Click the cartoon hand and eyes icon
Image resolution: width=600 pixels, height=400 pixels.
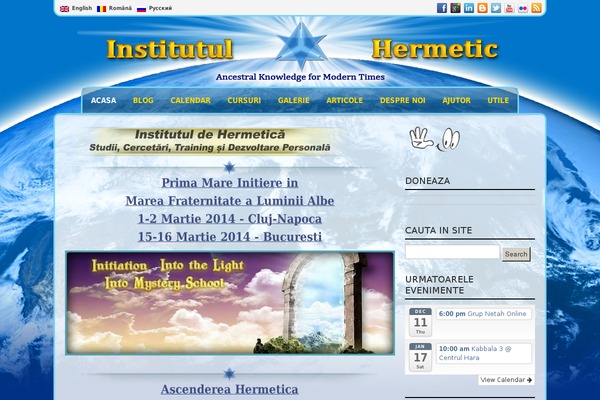[435, 139]
